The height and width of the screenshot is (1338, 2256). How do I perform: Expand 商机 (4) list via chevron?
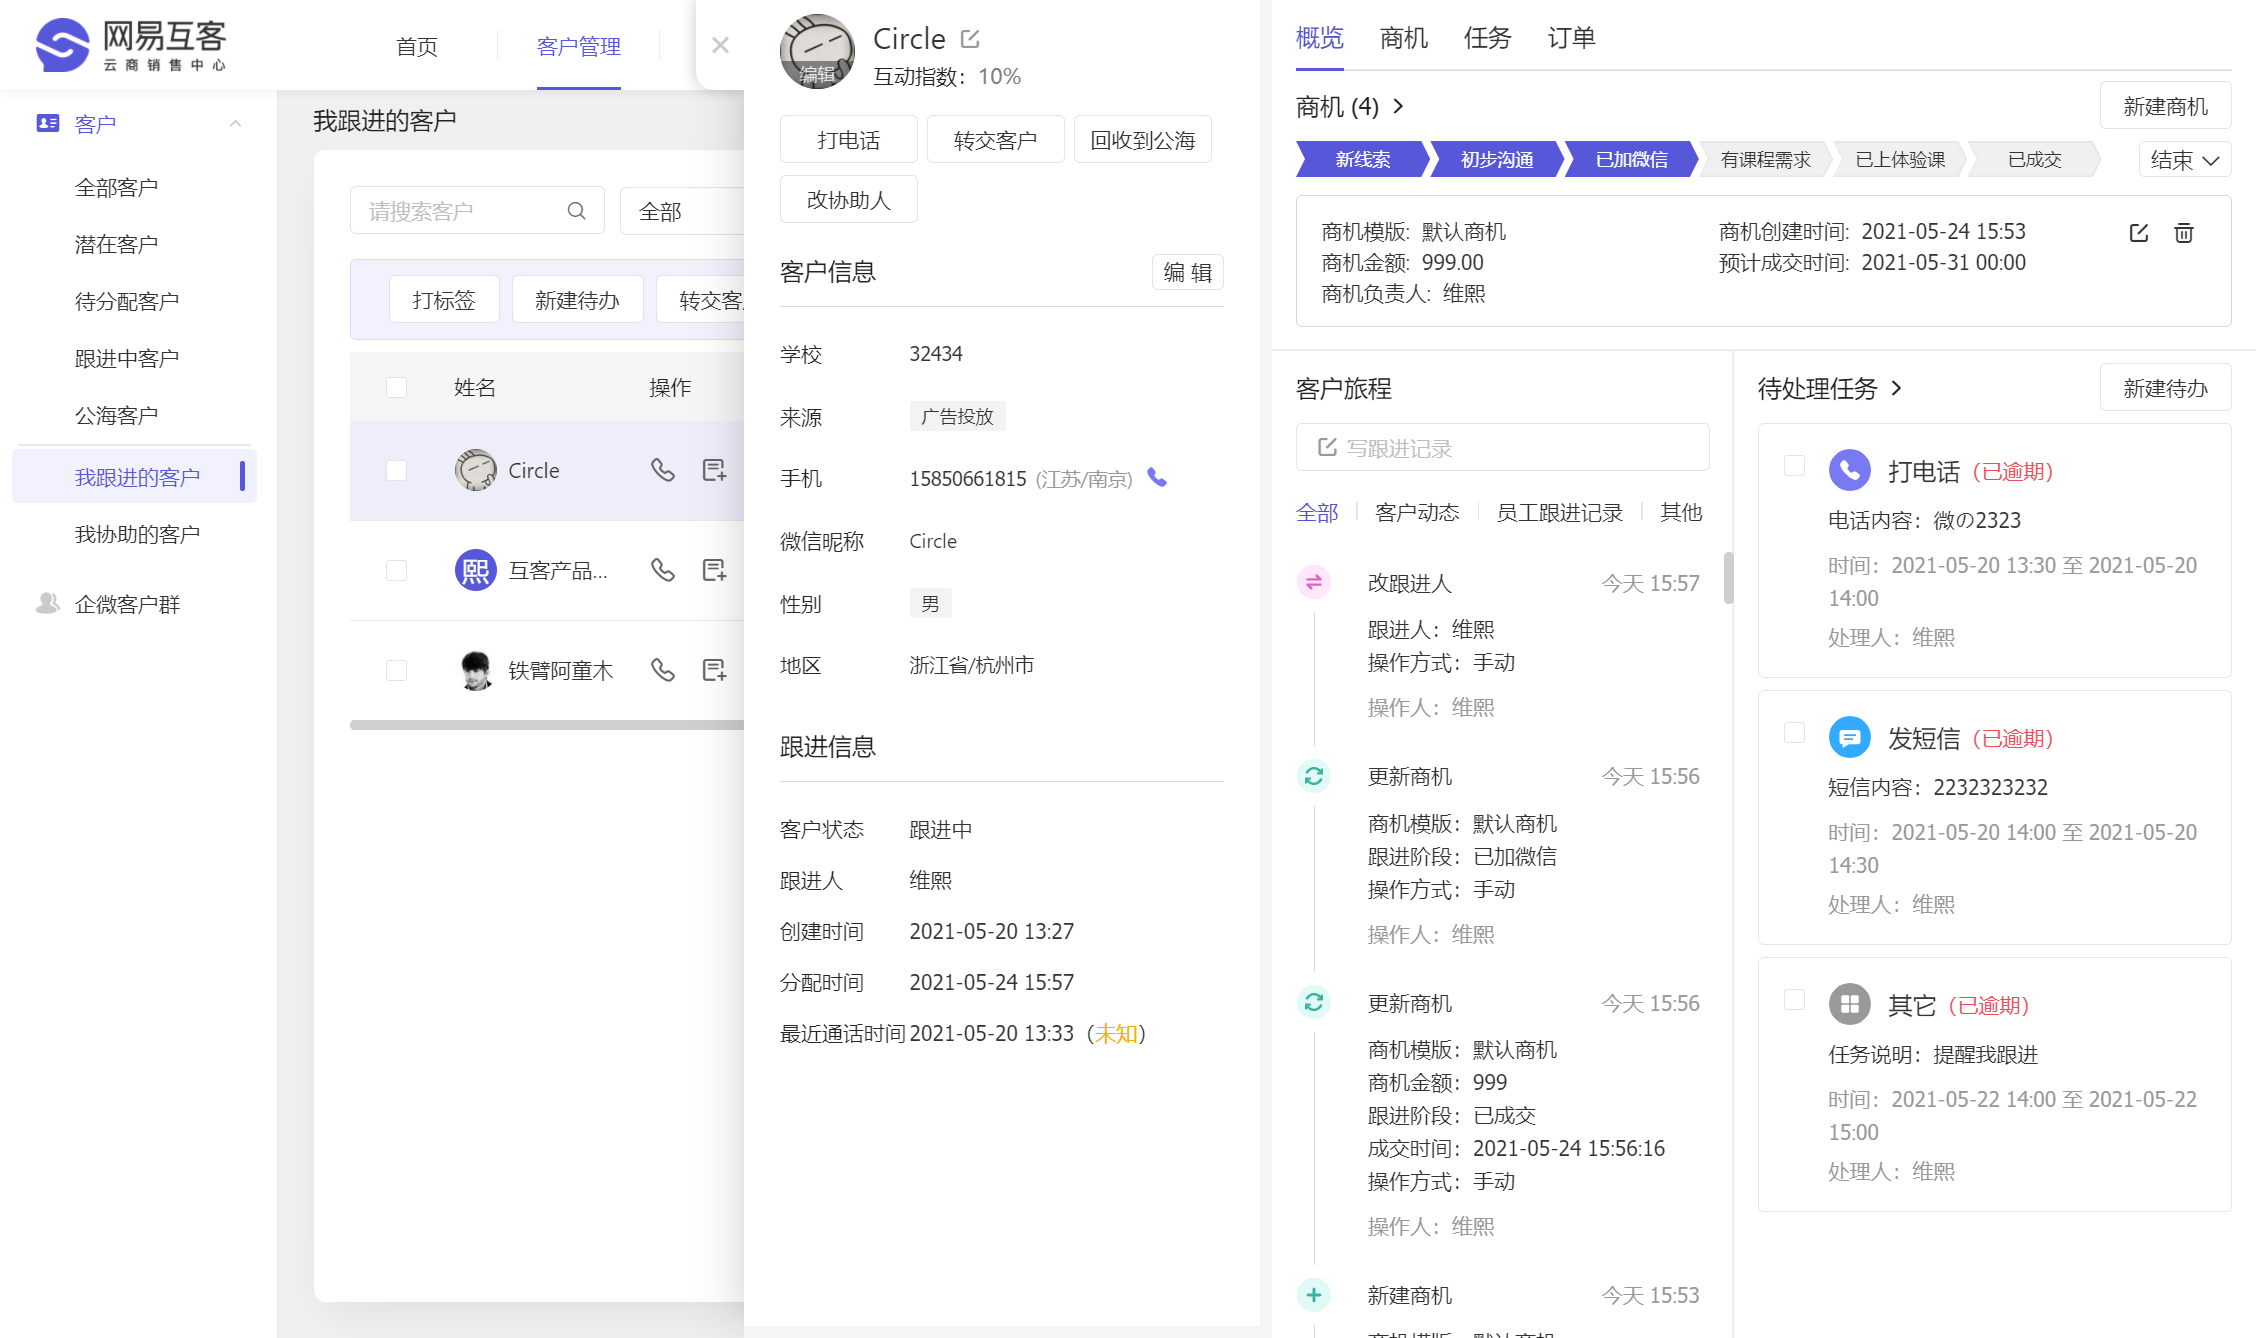[1399, 106]
